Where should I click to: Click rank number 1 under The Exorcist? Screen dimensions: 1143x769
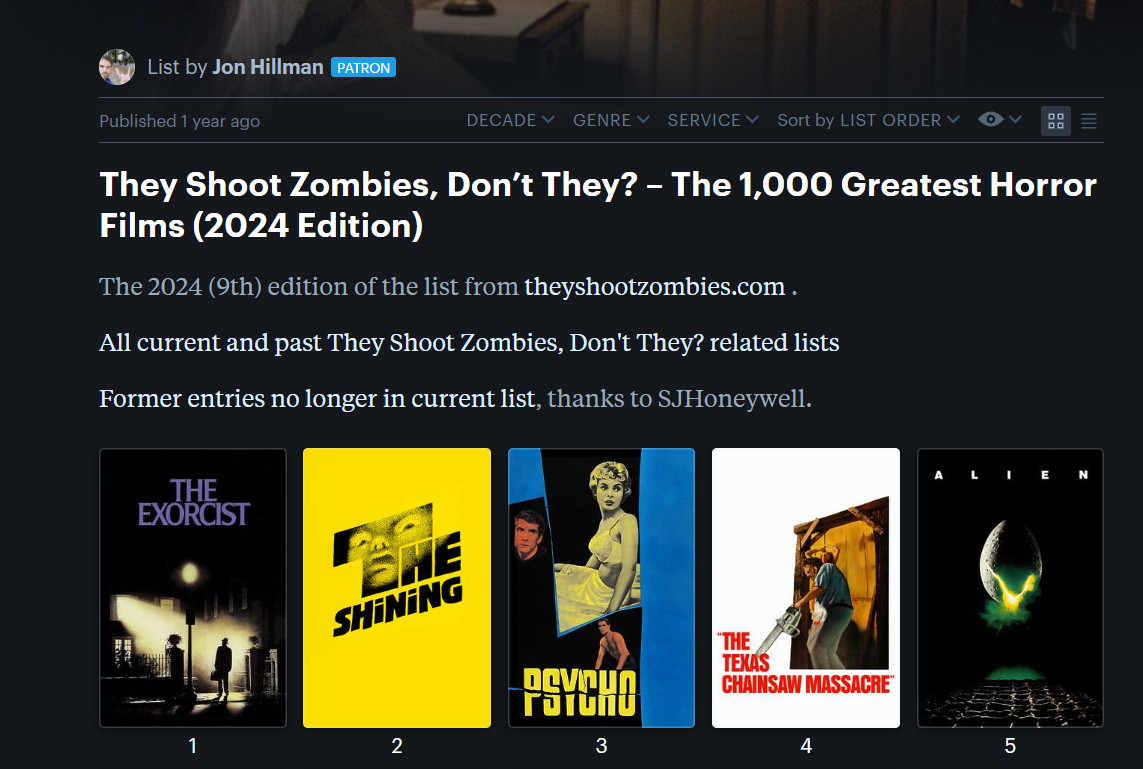click(192, 746)
